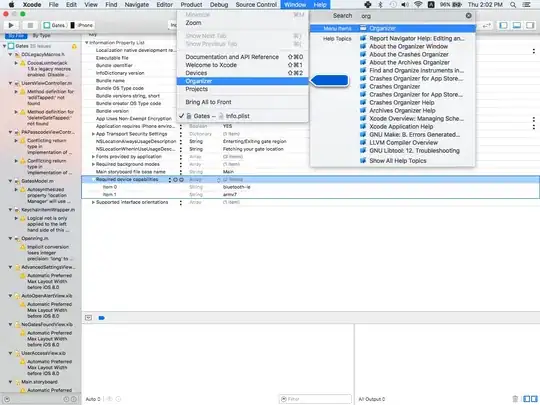Open Spotlight search in menu bar
The image size is (540, 405).
coord(513,5)
